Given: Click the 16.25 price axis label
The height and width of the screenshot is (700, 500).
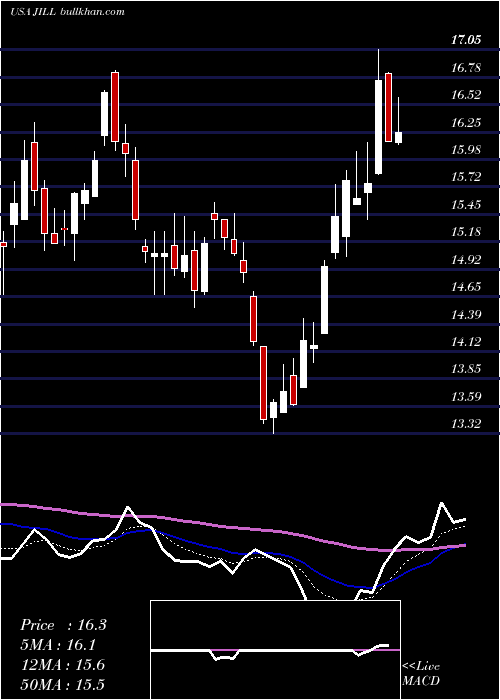Looking at the screenshot, I should (466, 122).
